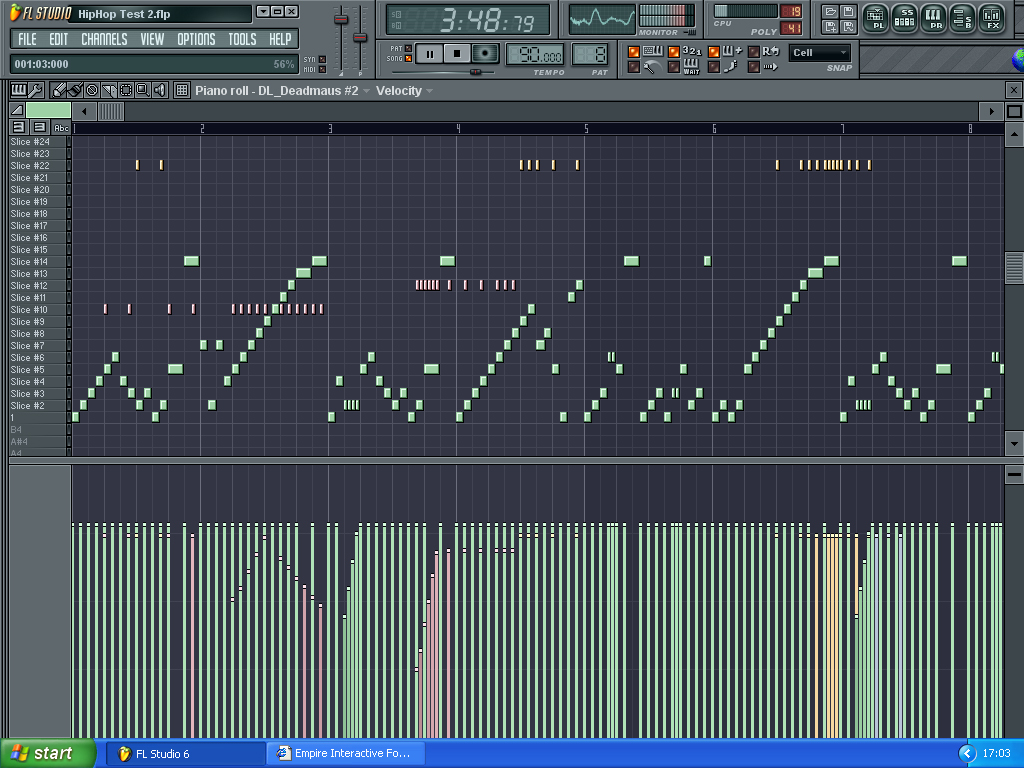
Task: Click the main volume slider knob
Action: (x=341, y=20)
